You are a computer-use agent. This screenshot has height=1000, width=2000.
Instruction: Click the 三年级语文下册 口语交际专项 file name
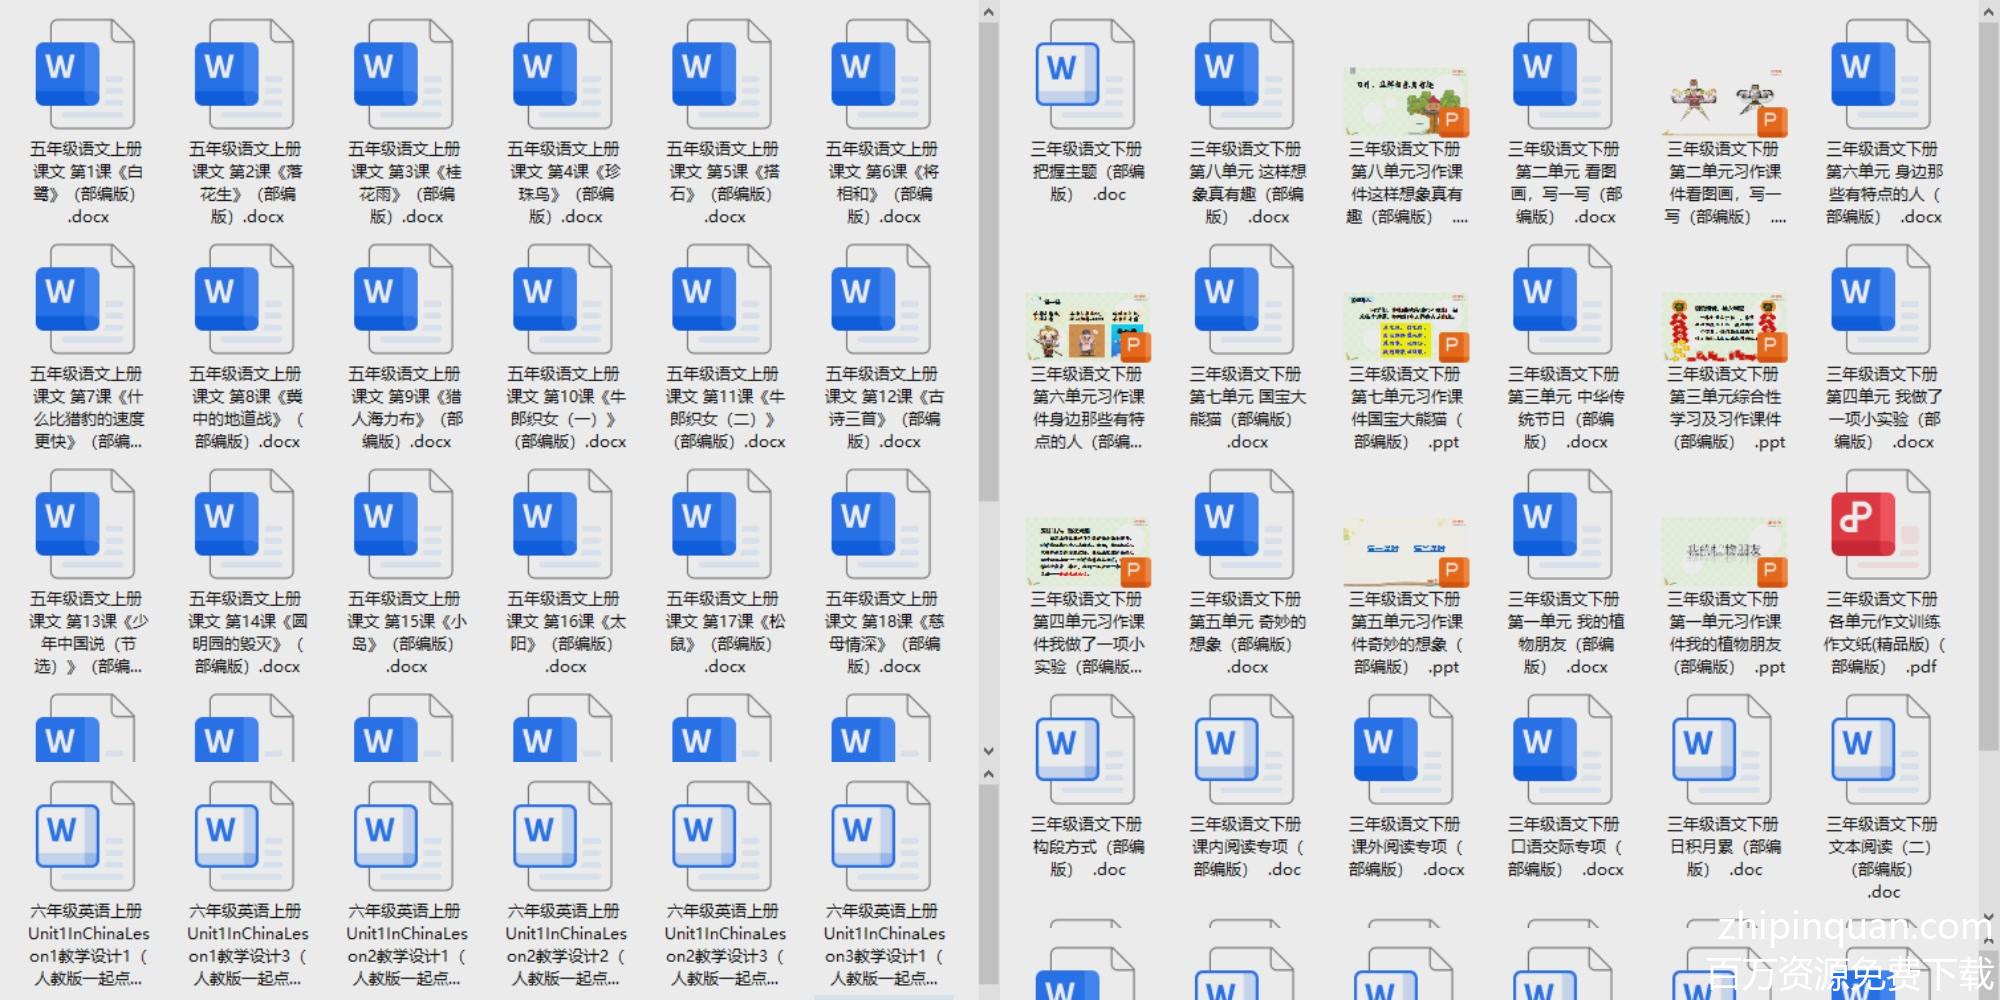1564,846
